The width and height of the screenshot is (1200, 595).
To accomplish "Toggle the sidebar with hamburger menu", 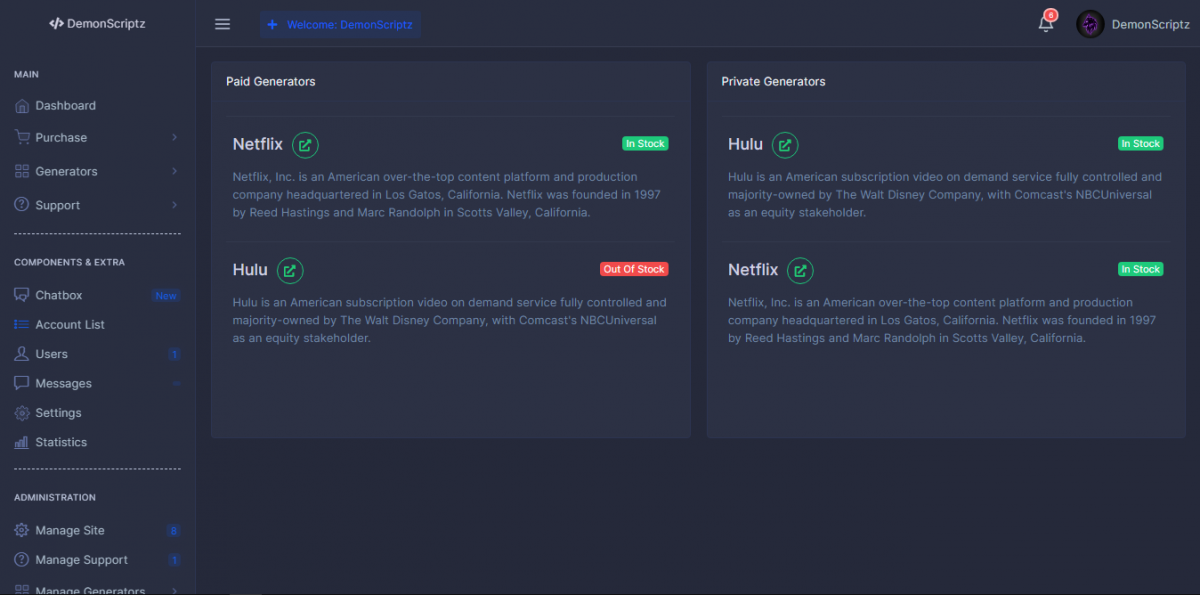I will tap(222, 24).
